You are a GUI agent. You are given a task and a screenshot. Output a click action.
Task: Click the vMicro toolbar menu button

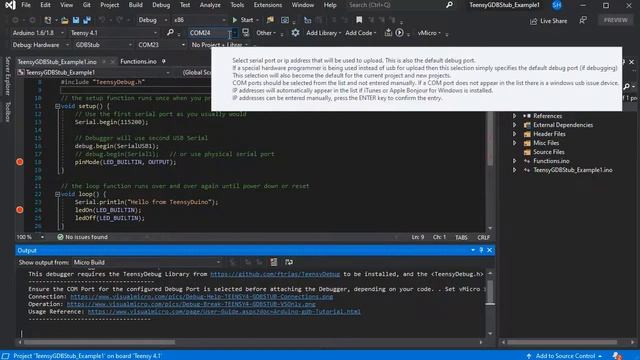429,33
